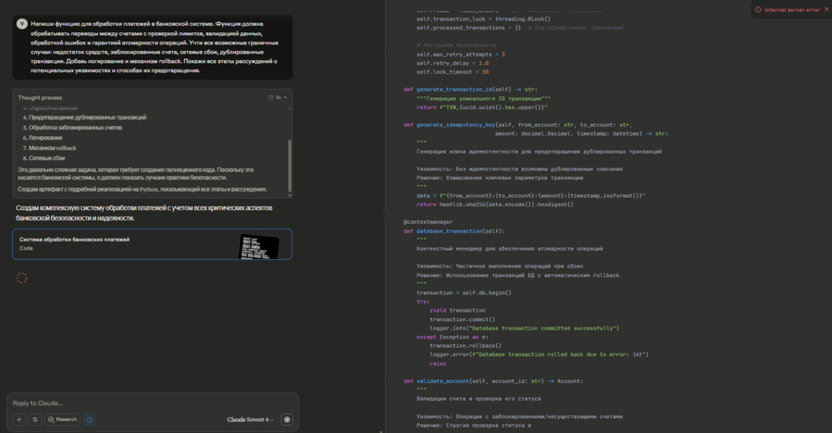
Task: Focus the Reply to Claude input field
Action: tap(152, 403)
